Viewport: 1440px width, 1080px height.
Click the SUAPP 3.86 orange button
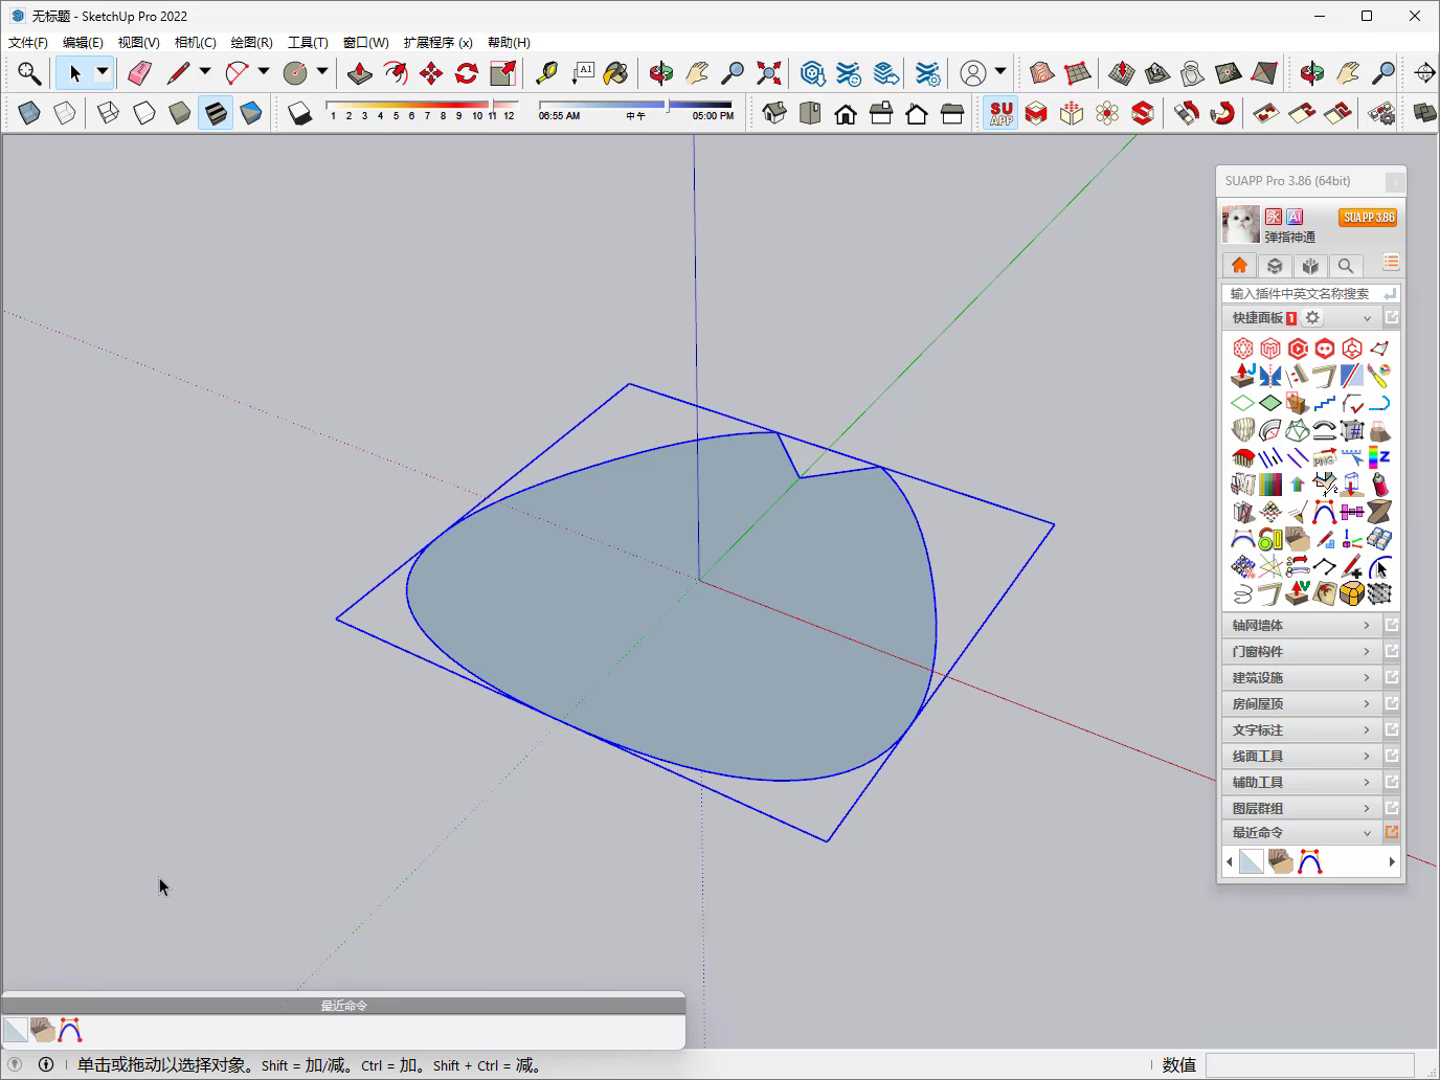(1368, 217)
